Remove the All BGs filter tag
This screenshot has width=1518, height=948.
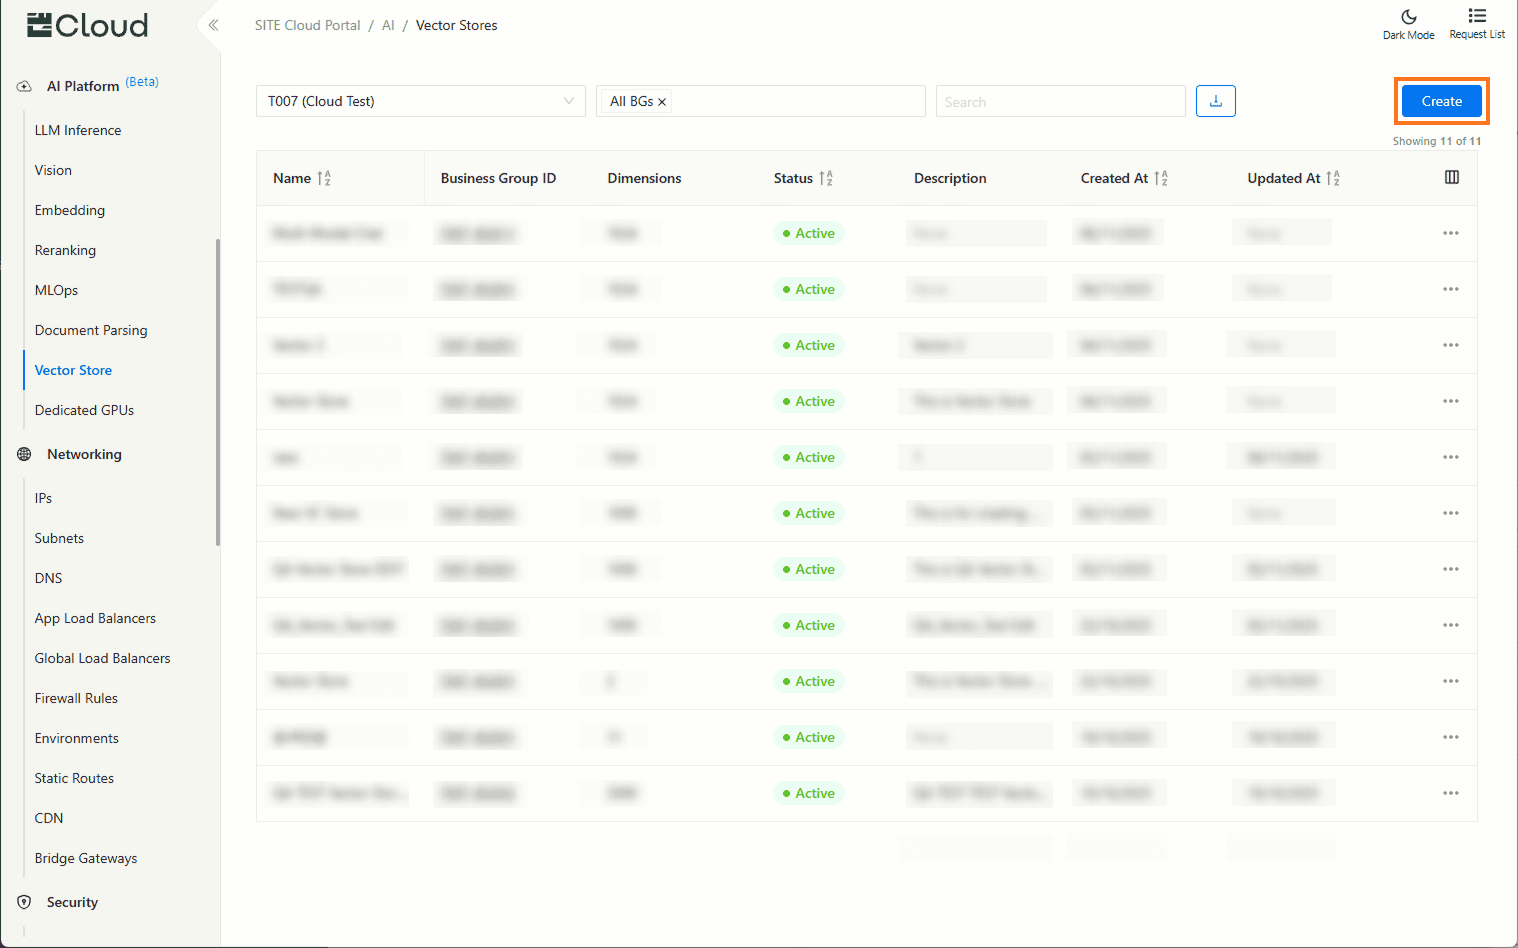coord(662,102)
